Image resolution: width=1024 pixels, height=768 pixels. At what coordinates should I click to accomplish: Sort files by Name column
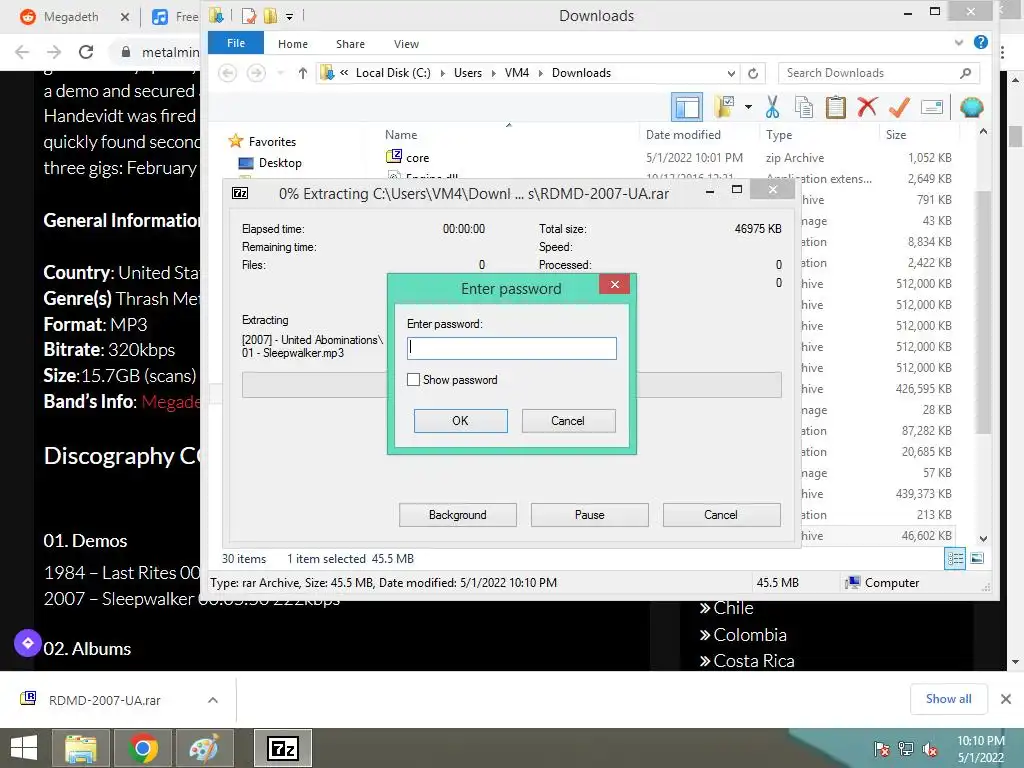click(401, 135)
